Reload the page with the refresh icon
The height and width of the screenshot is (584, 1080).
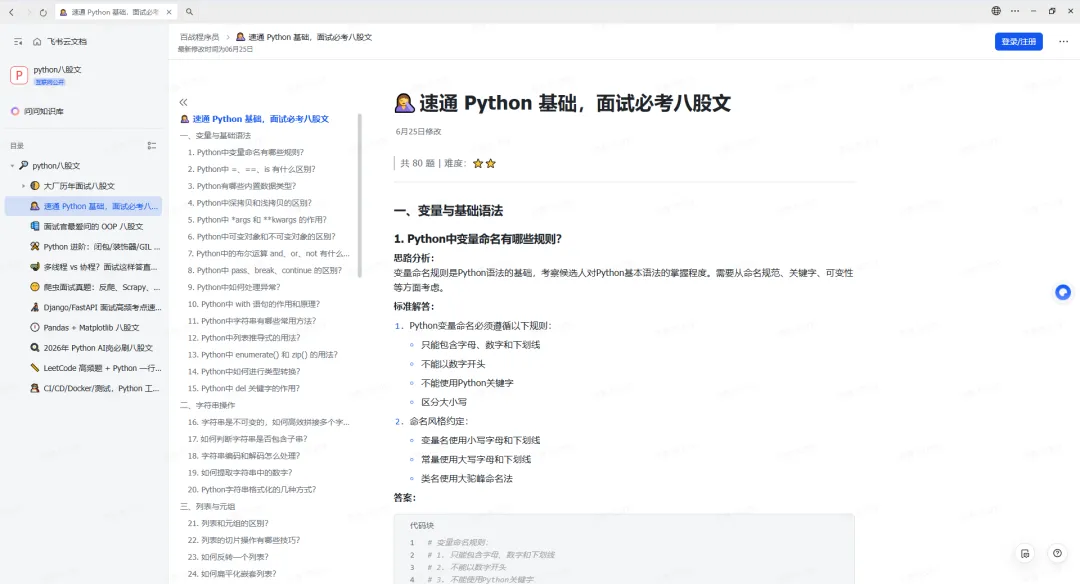click(x=43, y=12)
